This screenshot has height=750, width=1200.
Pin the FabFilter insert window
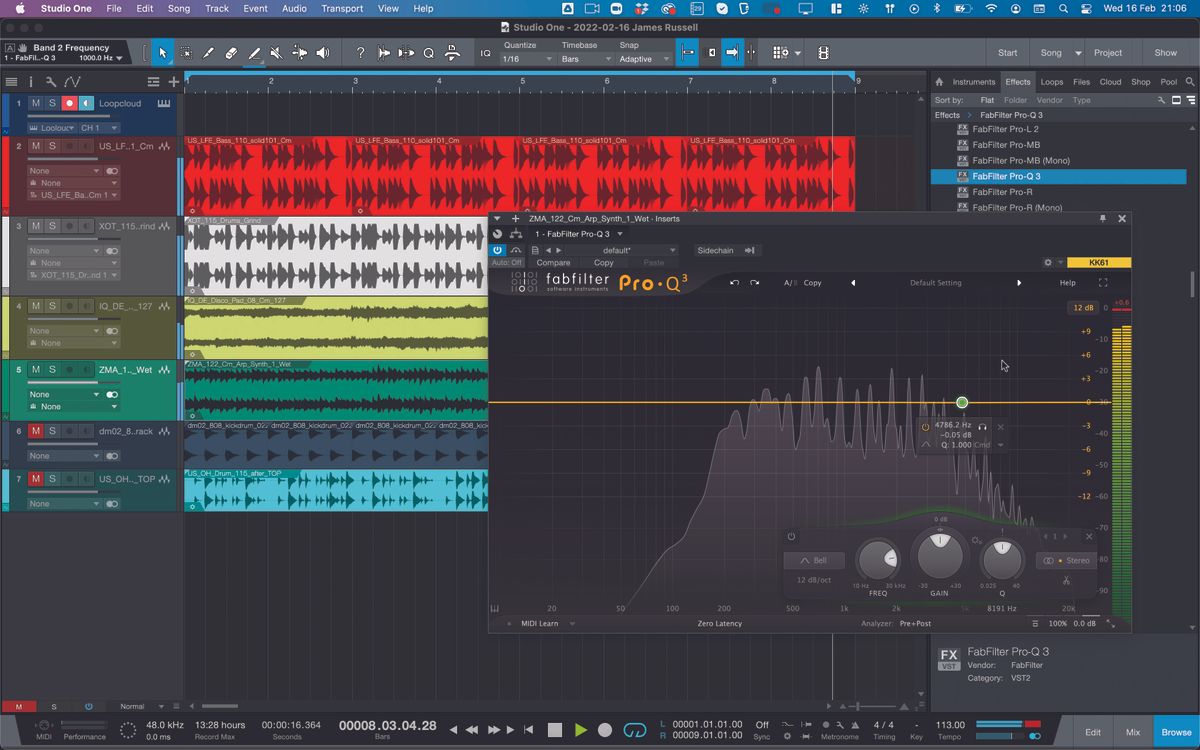pyautogui.click(x=1103, y=218)
